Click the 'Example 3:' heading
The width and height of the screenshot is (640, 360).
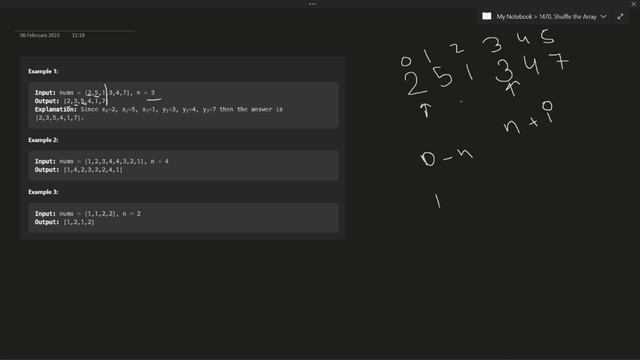(43, 192)
